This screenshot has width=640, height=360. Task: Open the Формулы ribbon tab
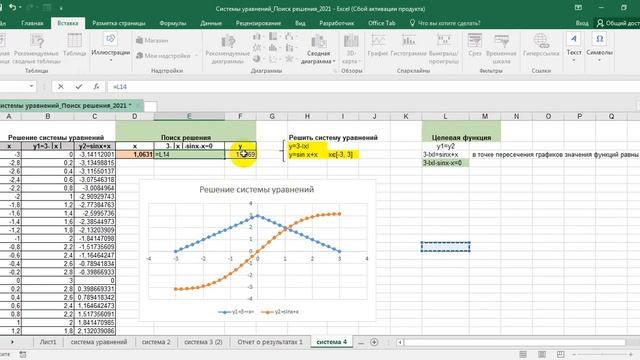tap(173, 23)
